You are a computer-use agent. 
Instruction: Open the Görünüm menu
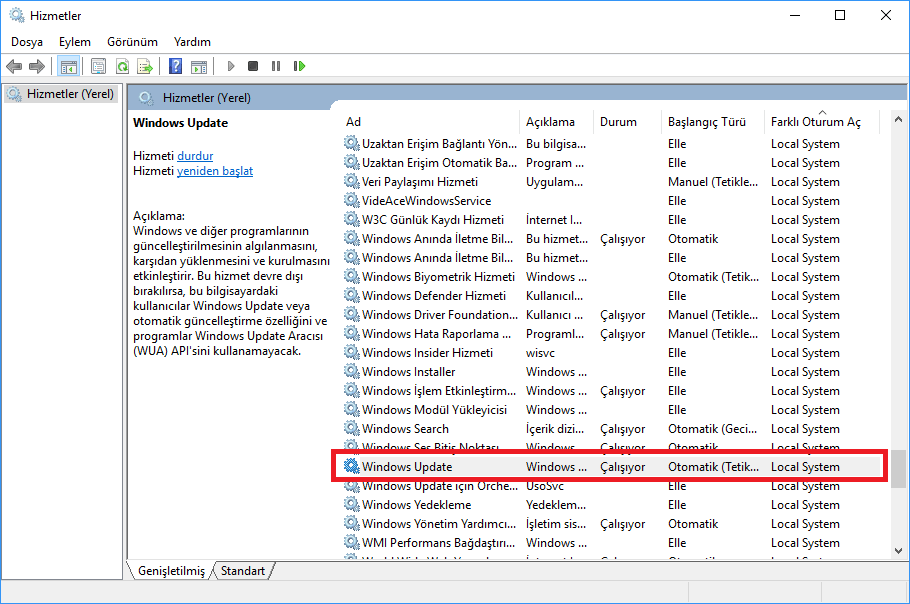(x=133, y=42)
